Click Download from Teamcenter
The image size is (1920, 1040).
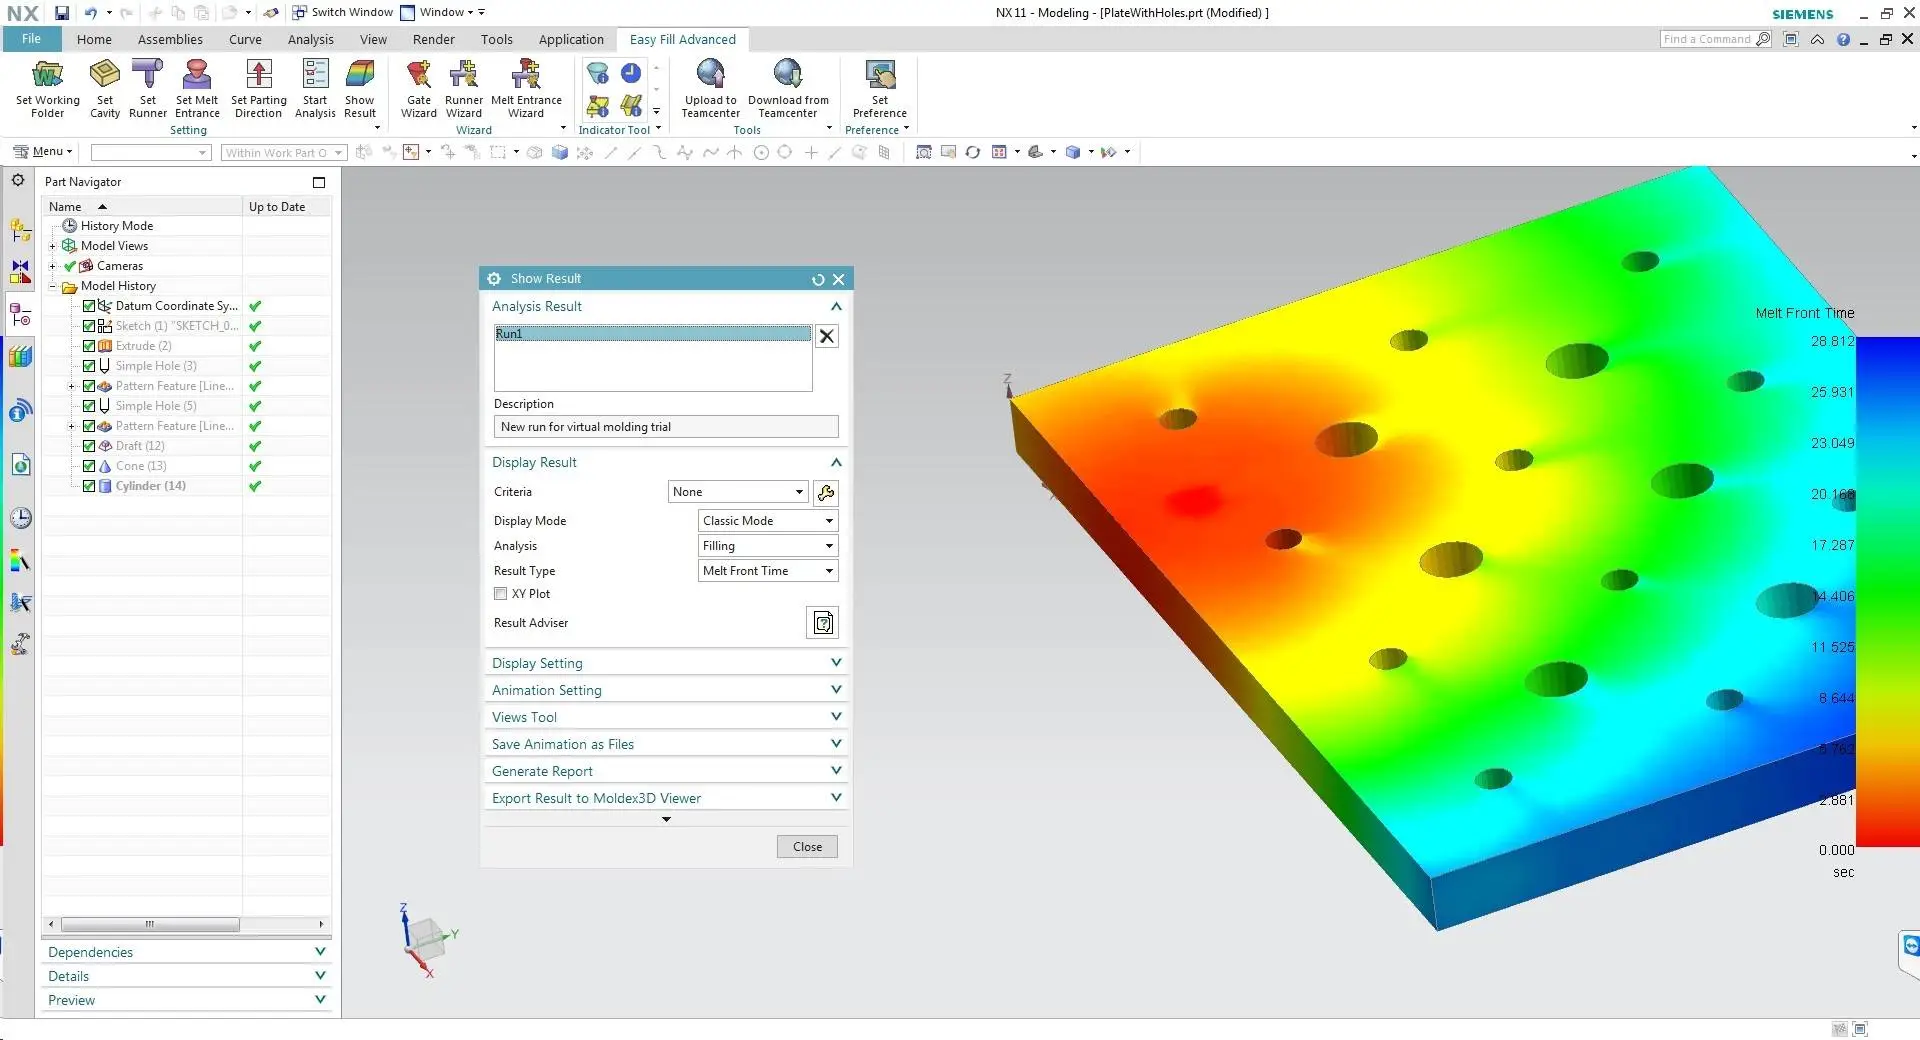[788, 89]
